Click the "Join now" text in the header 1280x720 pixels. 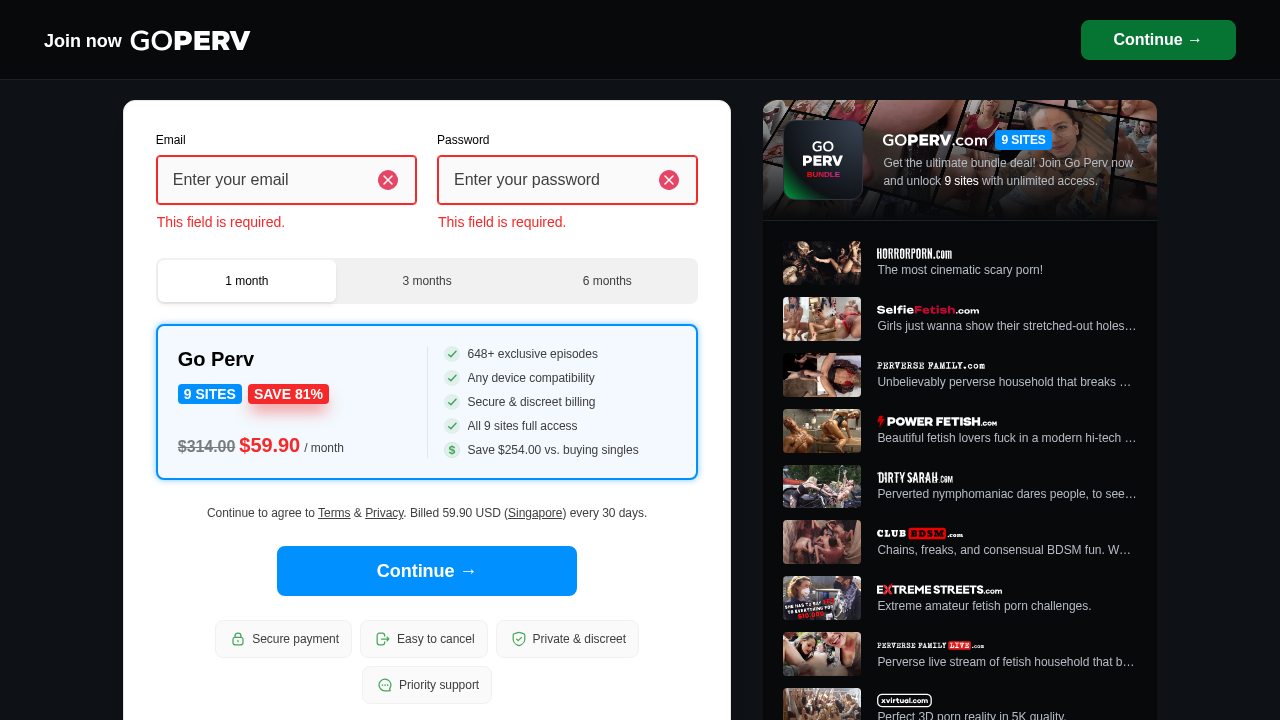83,41
